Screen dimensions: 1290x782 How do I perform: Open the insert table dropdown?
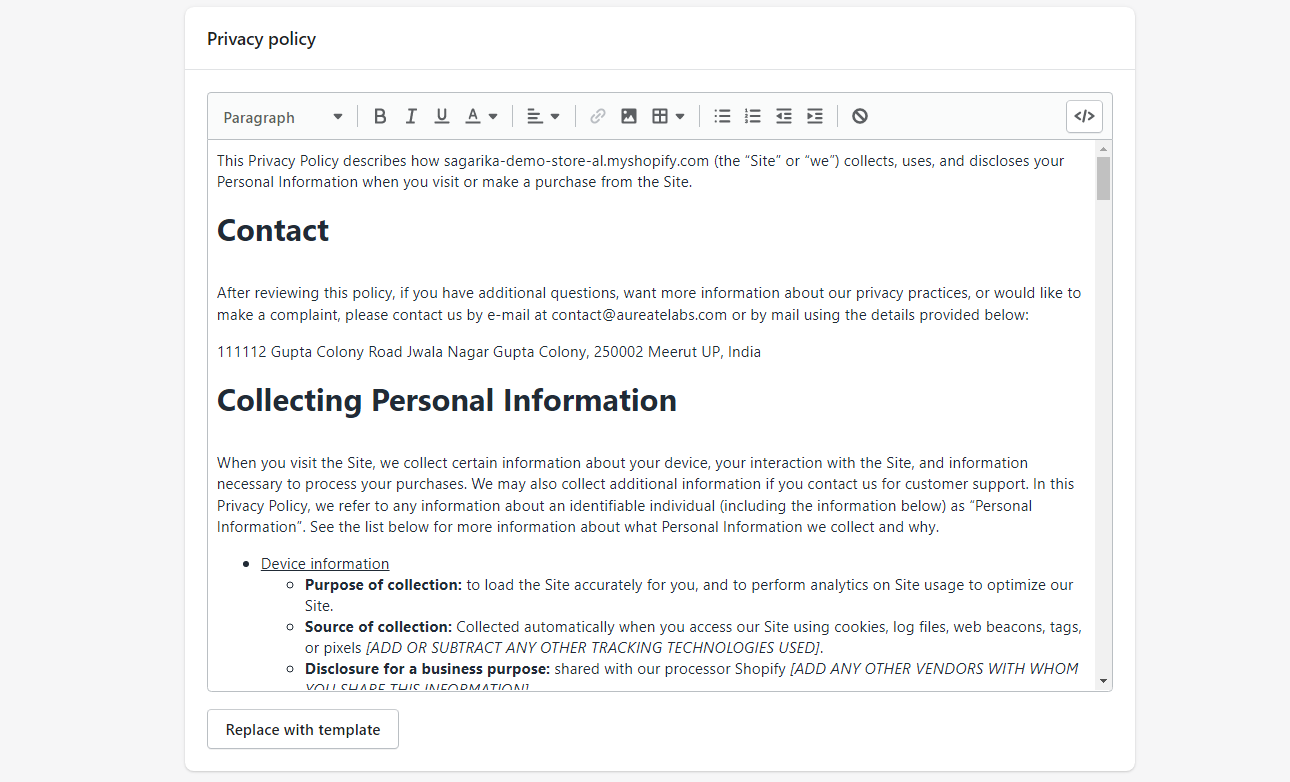pyautogui.click(x=668, y=117)
